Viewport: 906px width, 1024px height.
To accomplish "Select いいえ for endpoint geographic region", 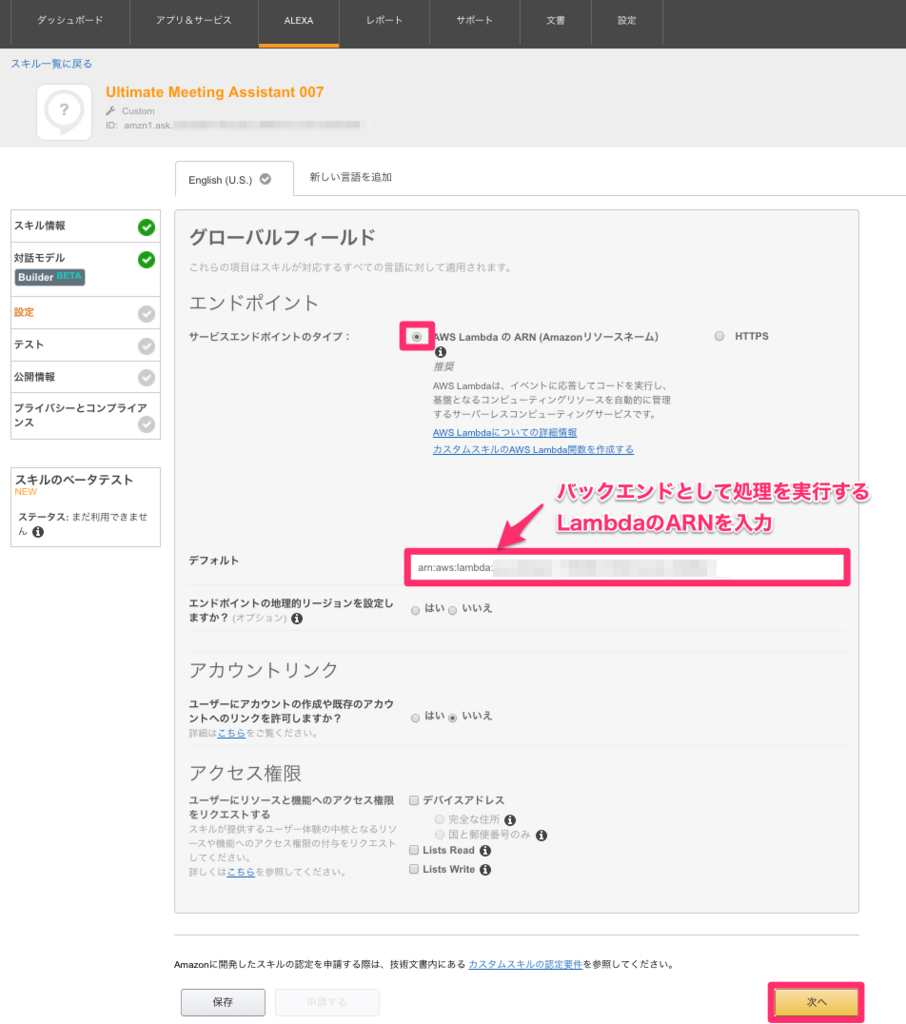I will coord(452,611).
